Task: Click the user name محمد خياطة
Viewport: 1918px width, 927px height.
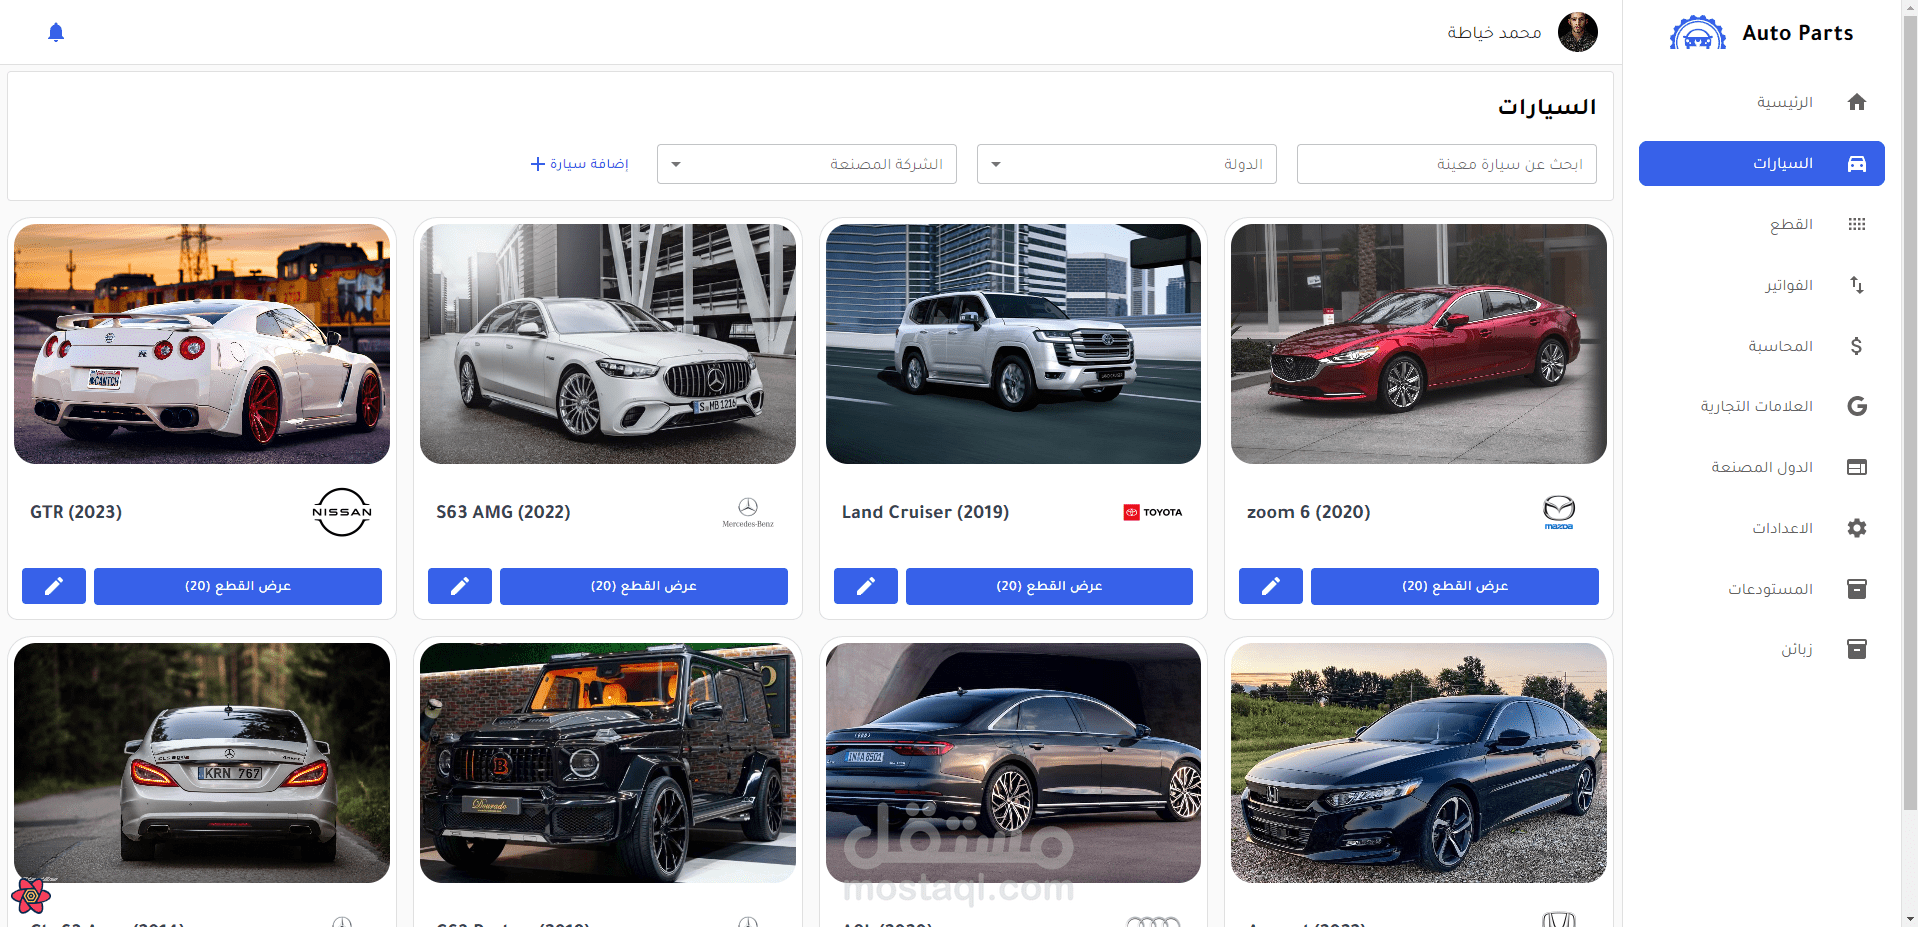Action: (1494, 32)
